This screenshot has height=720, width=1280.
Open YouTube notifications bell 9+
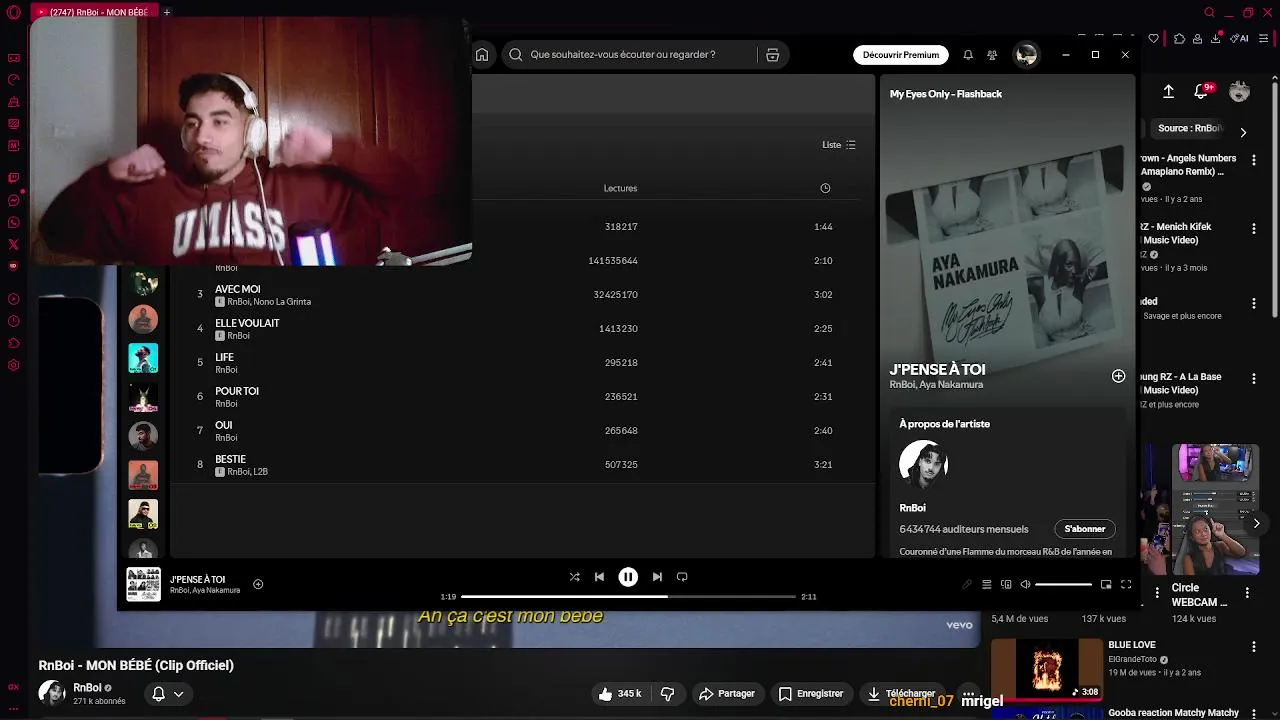point(1203,91)
